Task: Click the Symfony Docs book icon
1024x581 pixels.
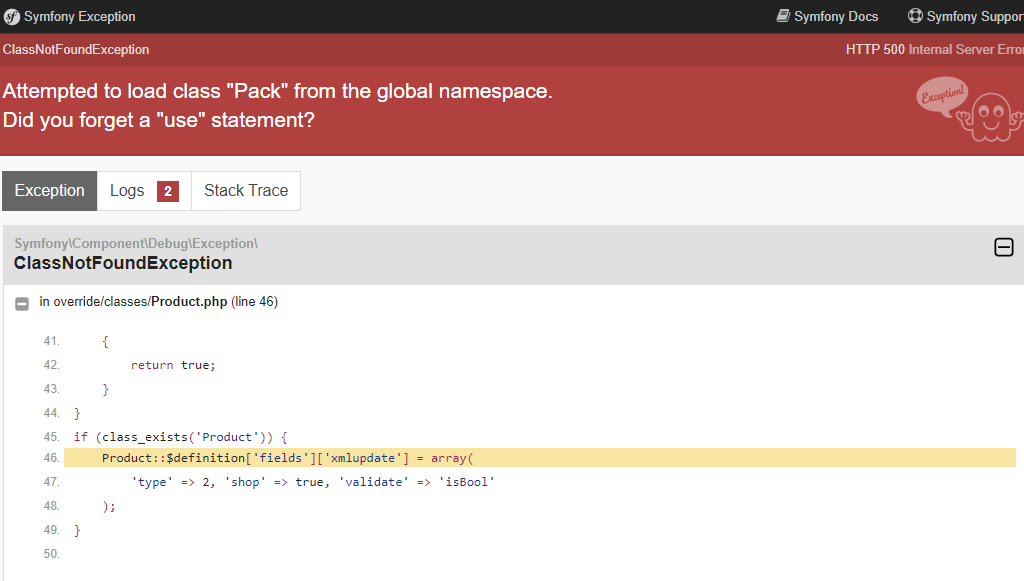Action: click(x=783, y=16)
